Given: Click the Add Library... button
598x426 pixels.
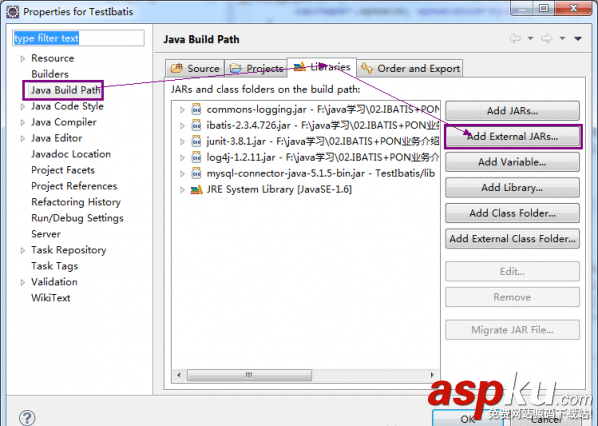Looking at the screenshot, I should tap(512, 188).
